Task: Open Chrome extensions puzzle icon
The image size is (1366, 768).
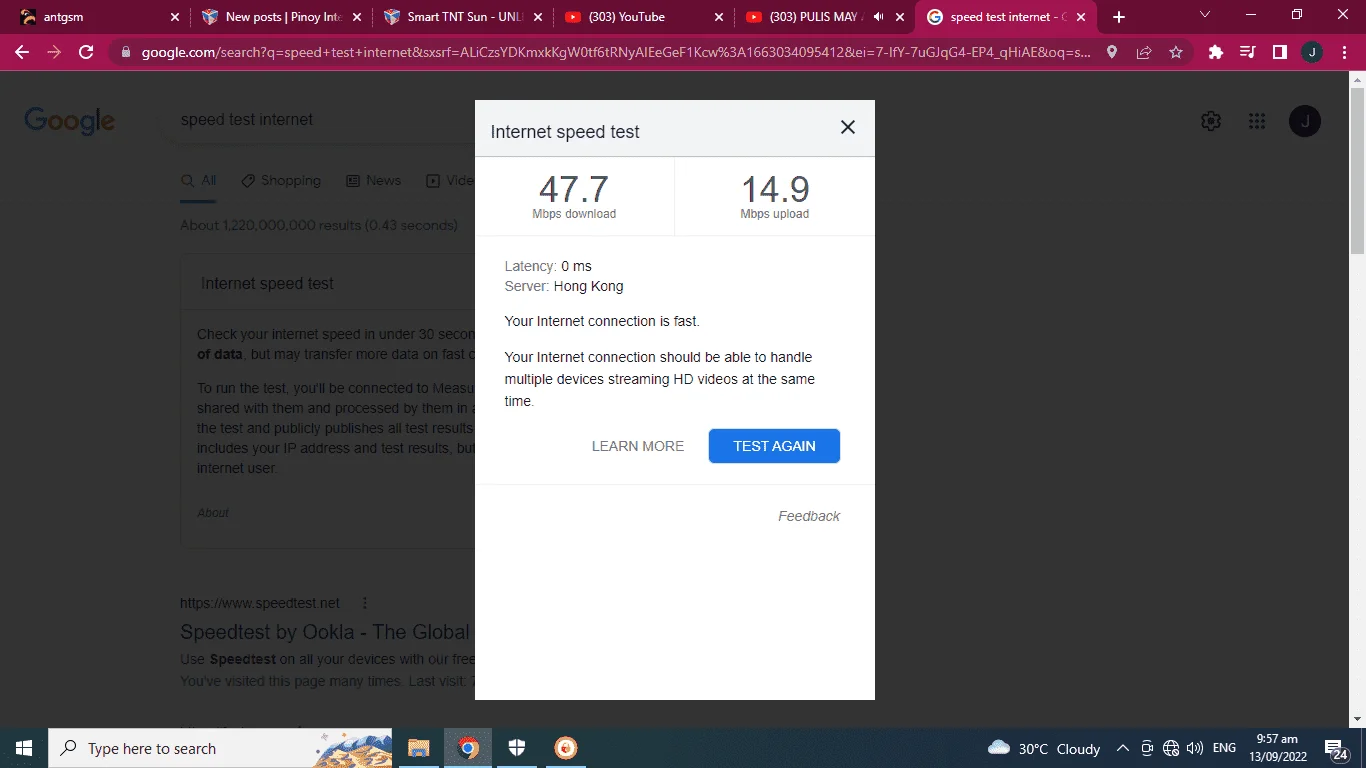Action: point(1216,52)
